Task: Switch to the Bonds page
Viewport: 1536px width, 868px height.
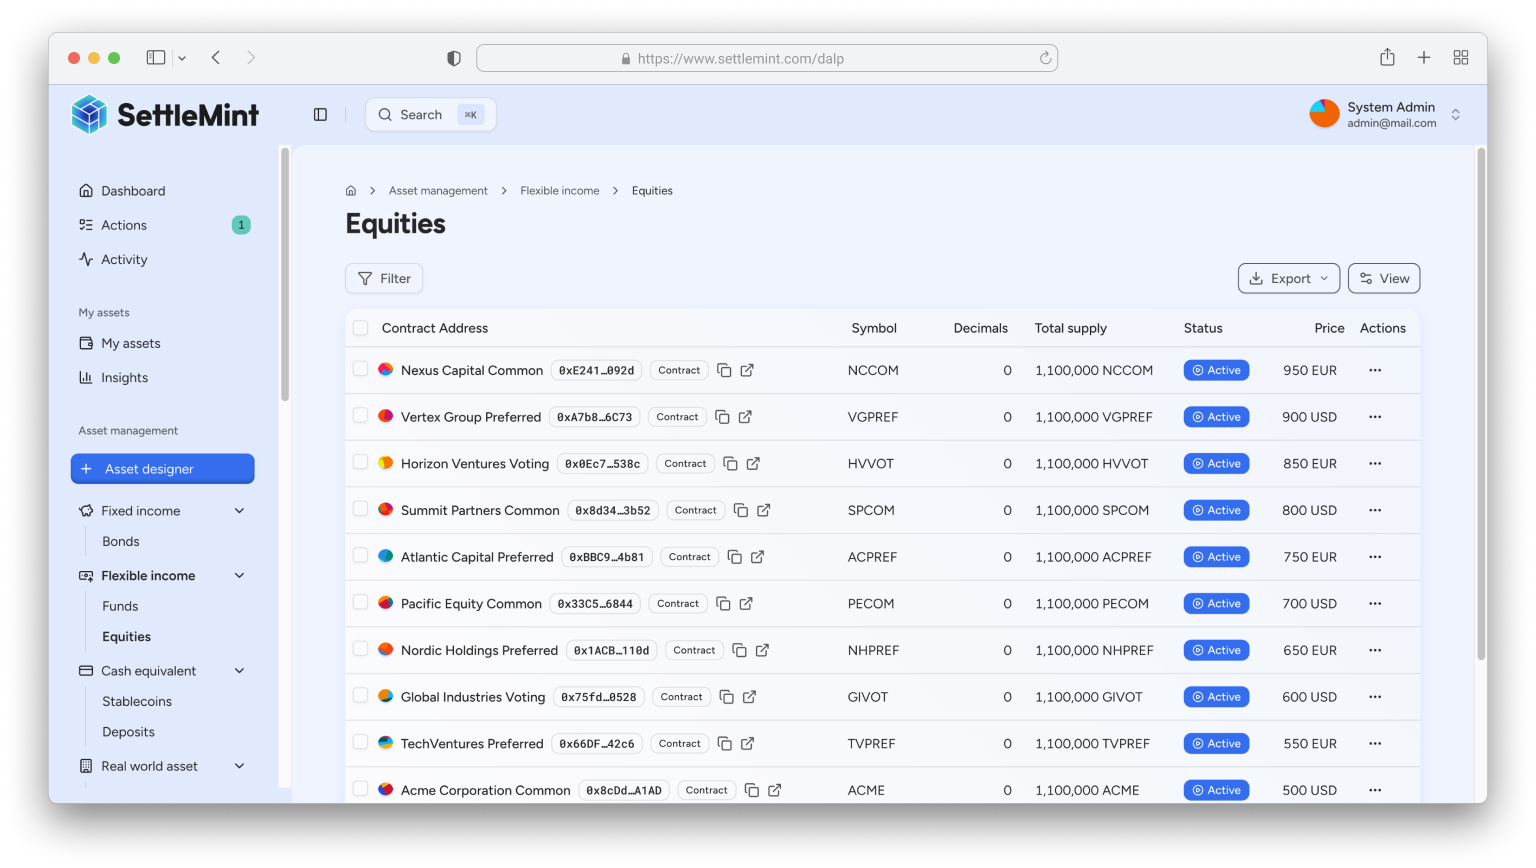Action: tap(121, 541)
